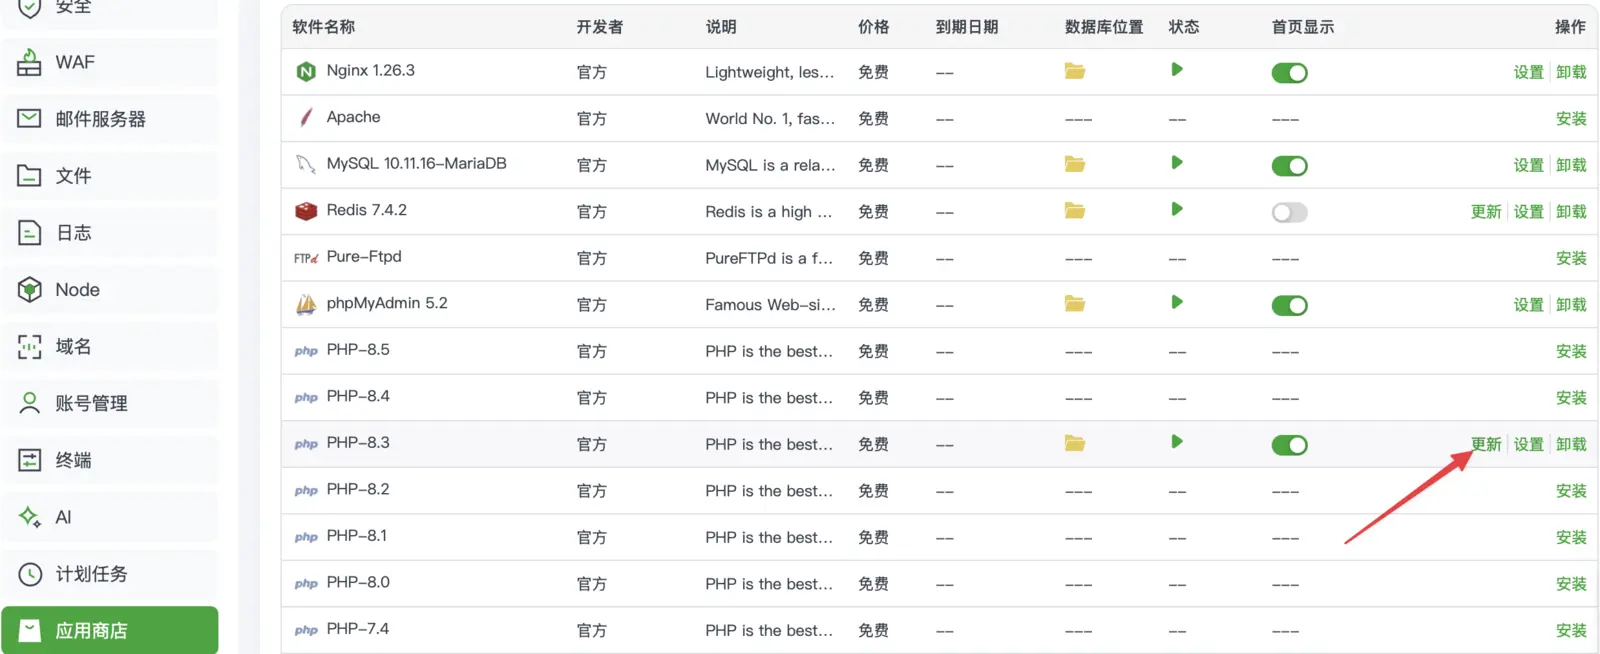The image size is (1600, 654).
Task: Open the Nginx database location folder
Action: pyautogui.click(x=1075, y=71)
